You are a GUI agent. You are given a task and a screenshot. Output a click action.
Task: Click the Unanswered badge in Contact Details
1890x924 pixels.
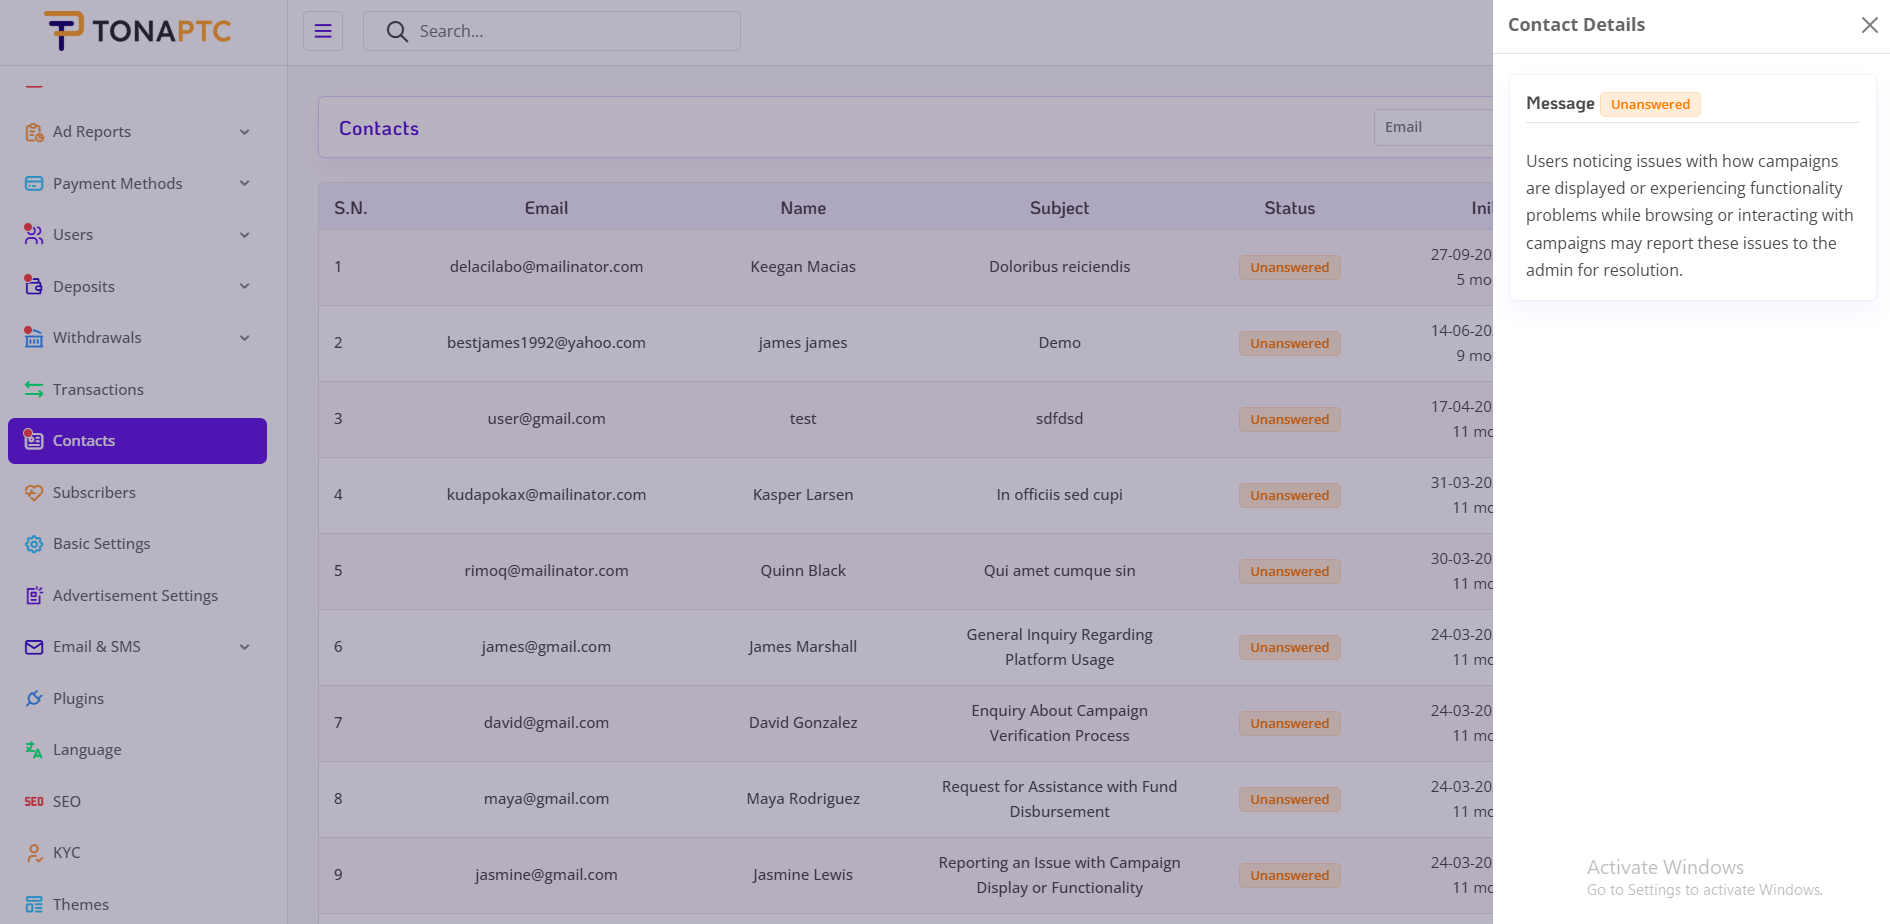(1650, 104)
